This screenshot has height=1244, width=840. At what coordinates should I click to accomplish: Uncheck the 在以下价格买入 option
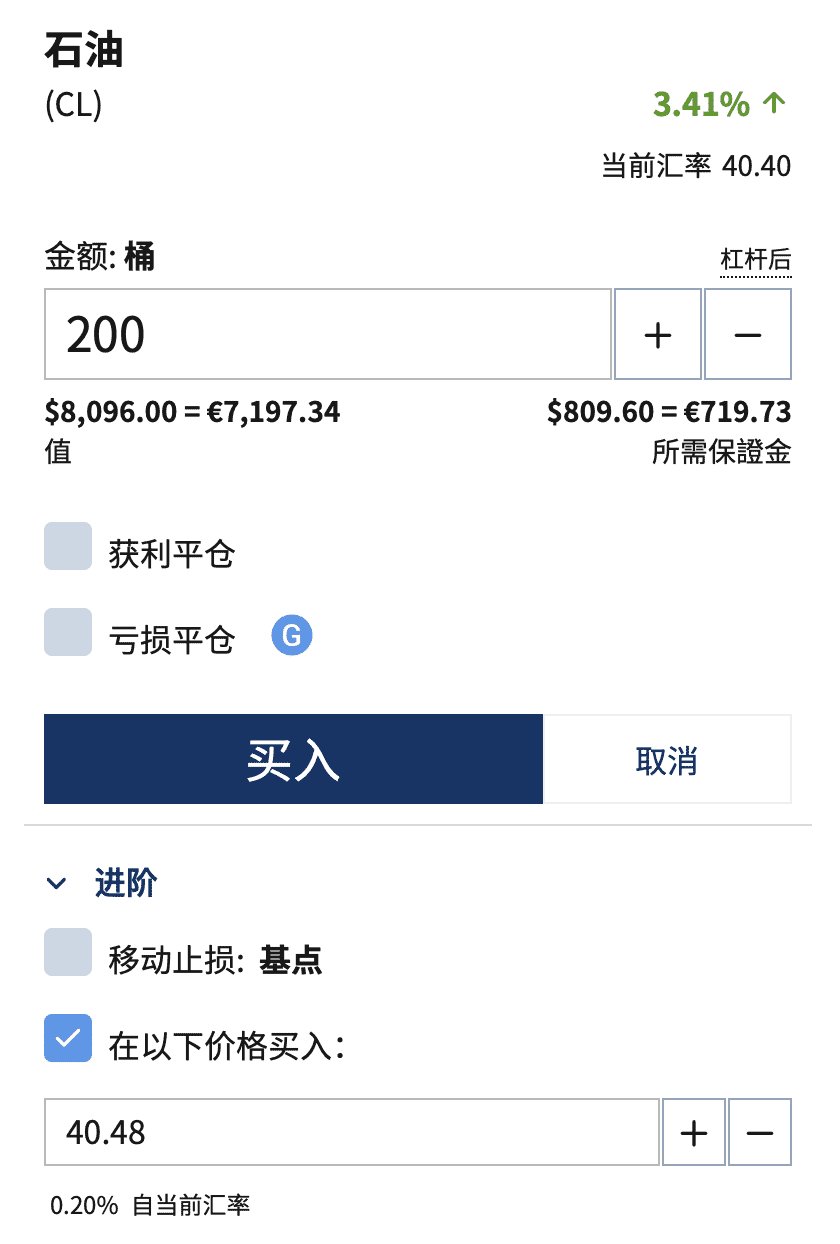click(66, 1040)
